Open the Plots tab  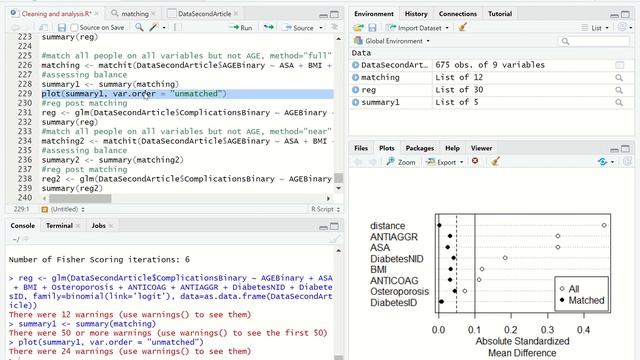pos(387,148)
